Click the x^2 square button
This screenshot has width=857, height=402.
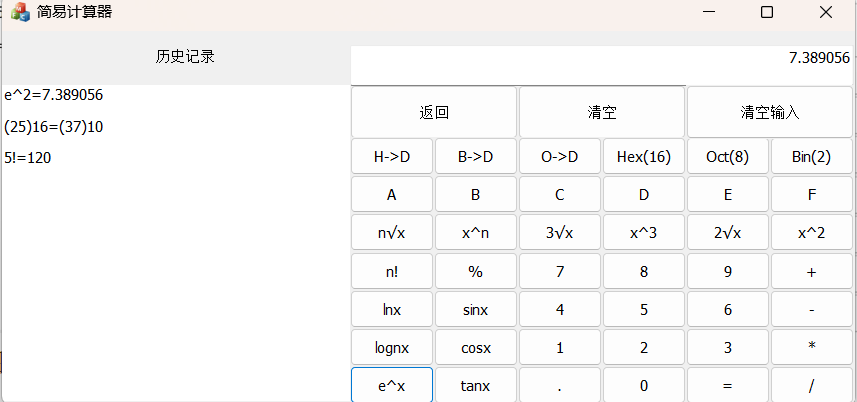[811, 232]
